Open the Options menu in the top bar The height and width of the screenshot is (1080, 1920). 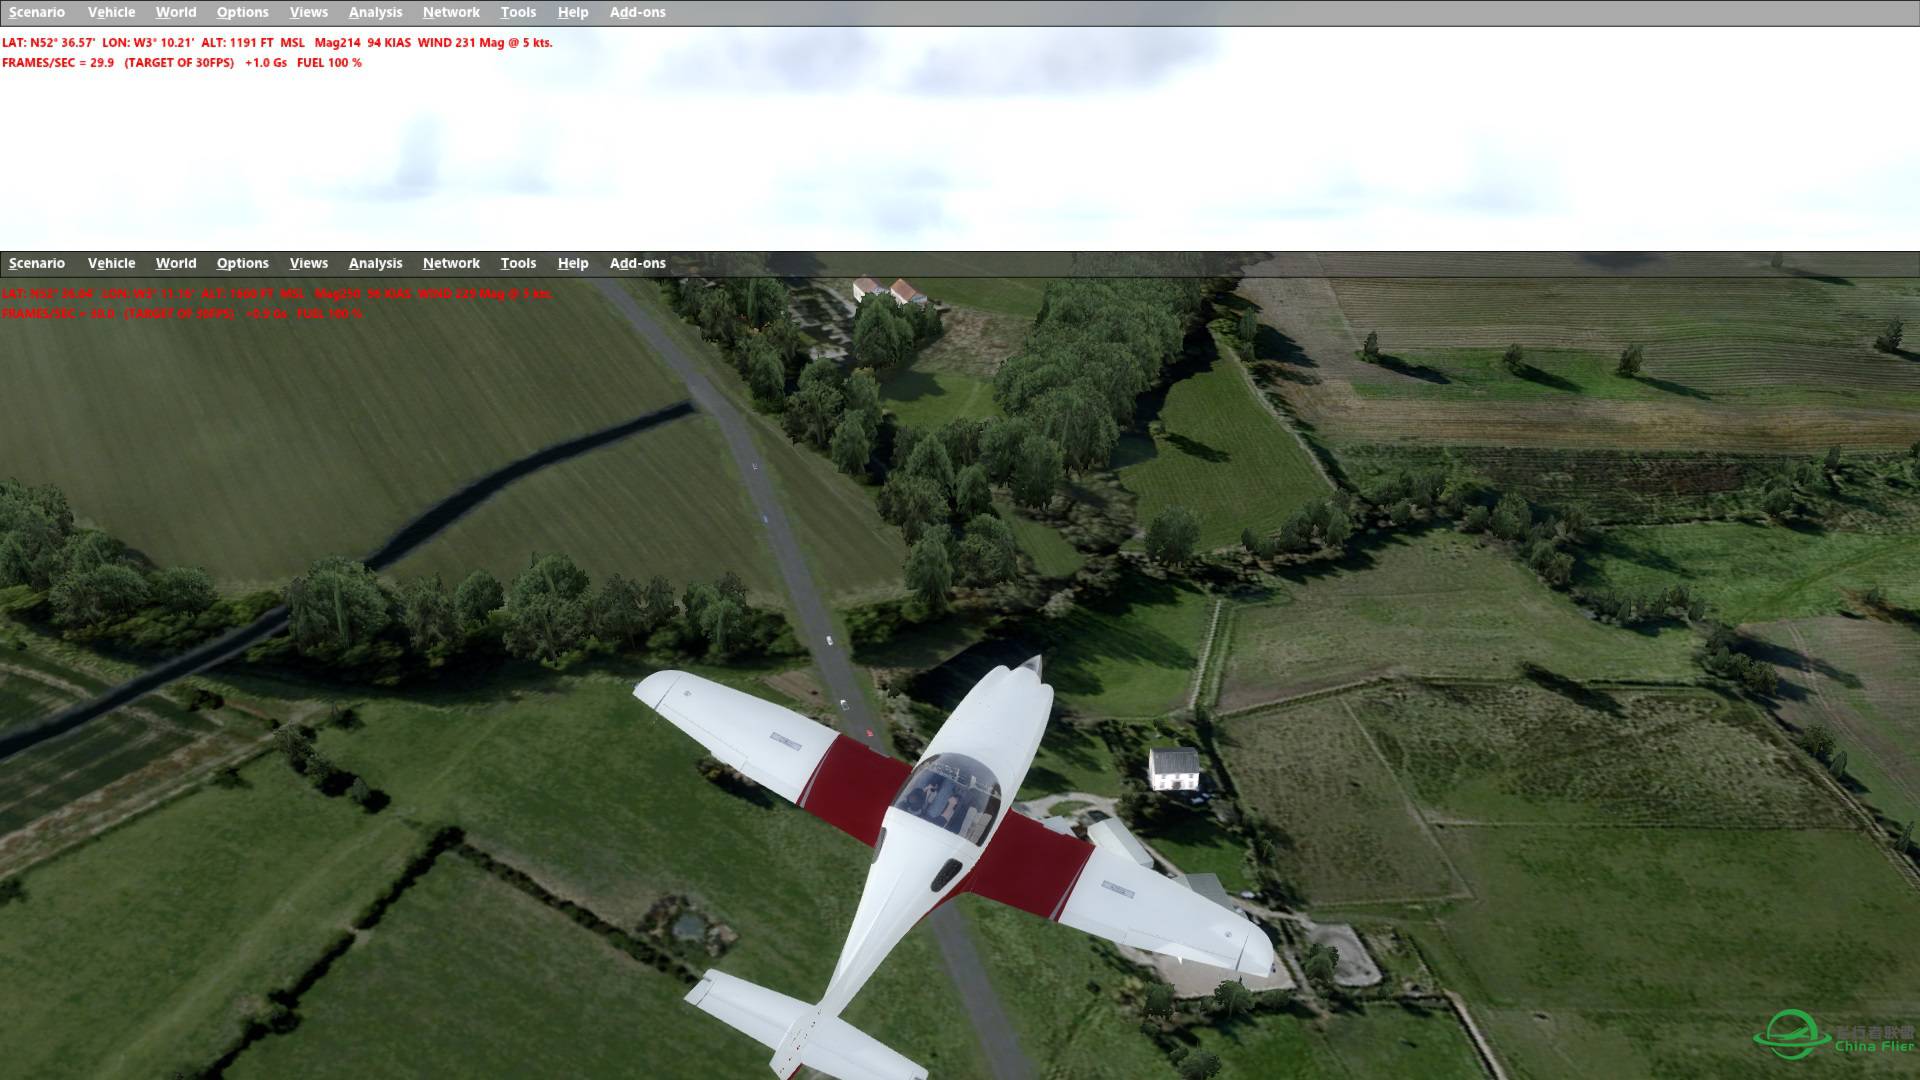(x=242, y=12)
